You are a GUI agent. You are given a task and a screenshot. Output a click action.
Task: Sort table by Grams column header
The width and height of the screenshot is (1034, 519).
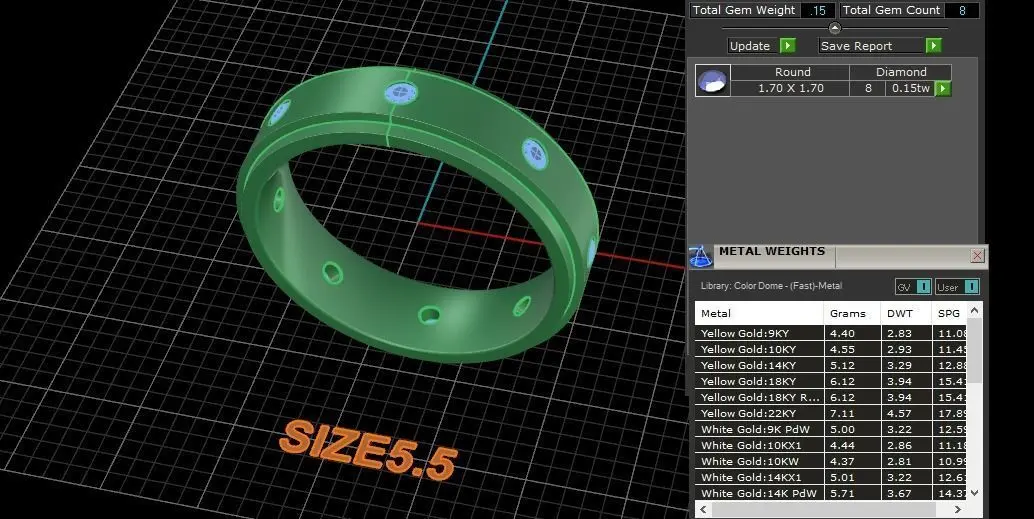pyautogui.click(x=852, y=313)
